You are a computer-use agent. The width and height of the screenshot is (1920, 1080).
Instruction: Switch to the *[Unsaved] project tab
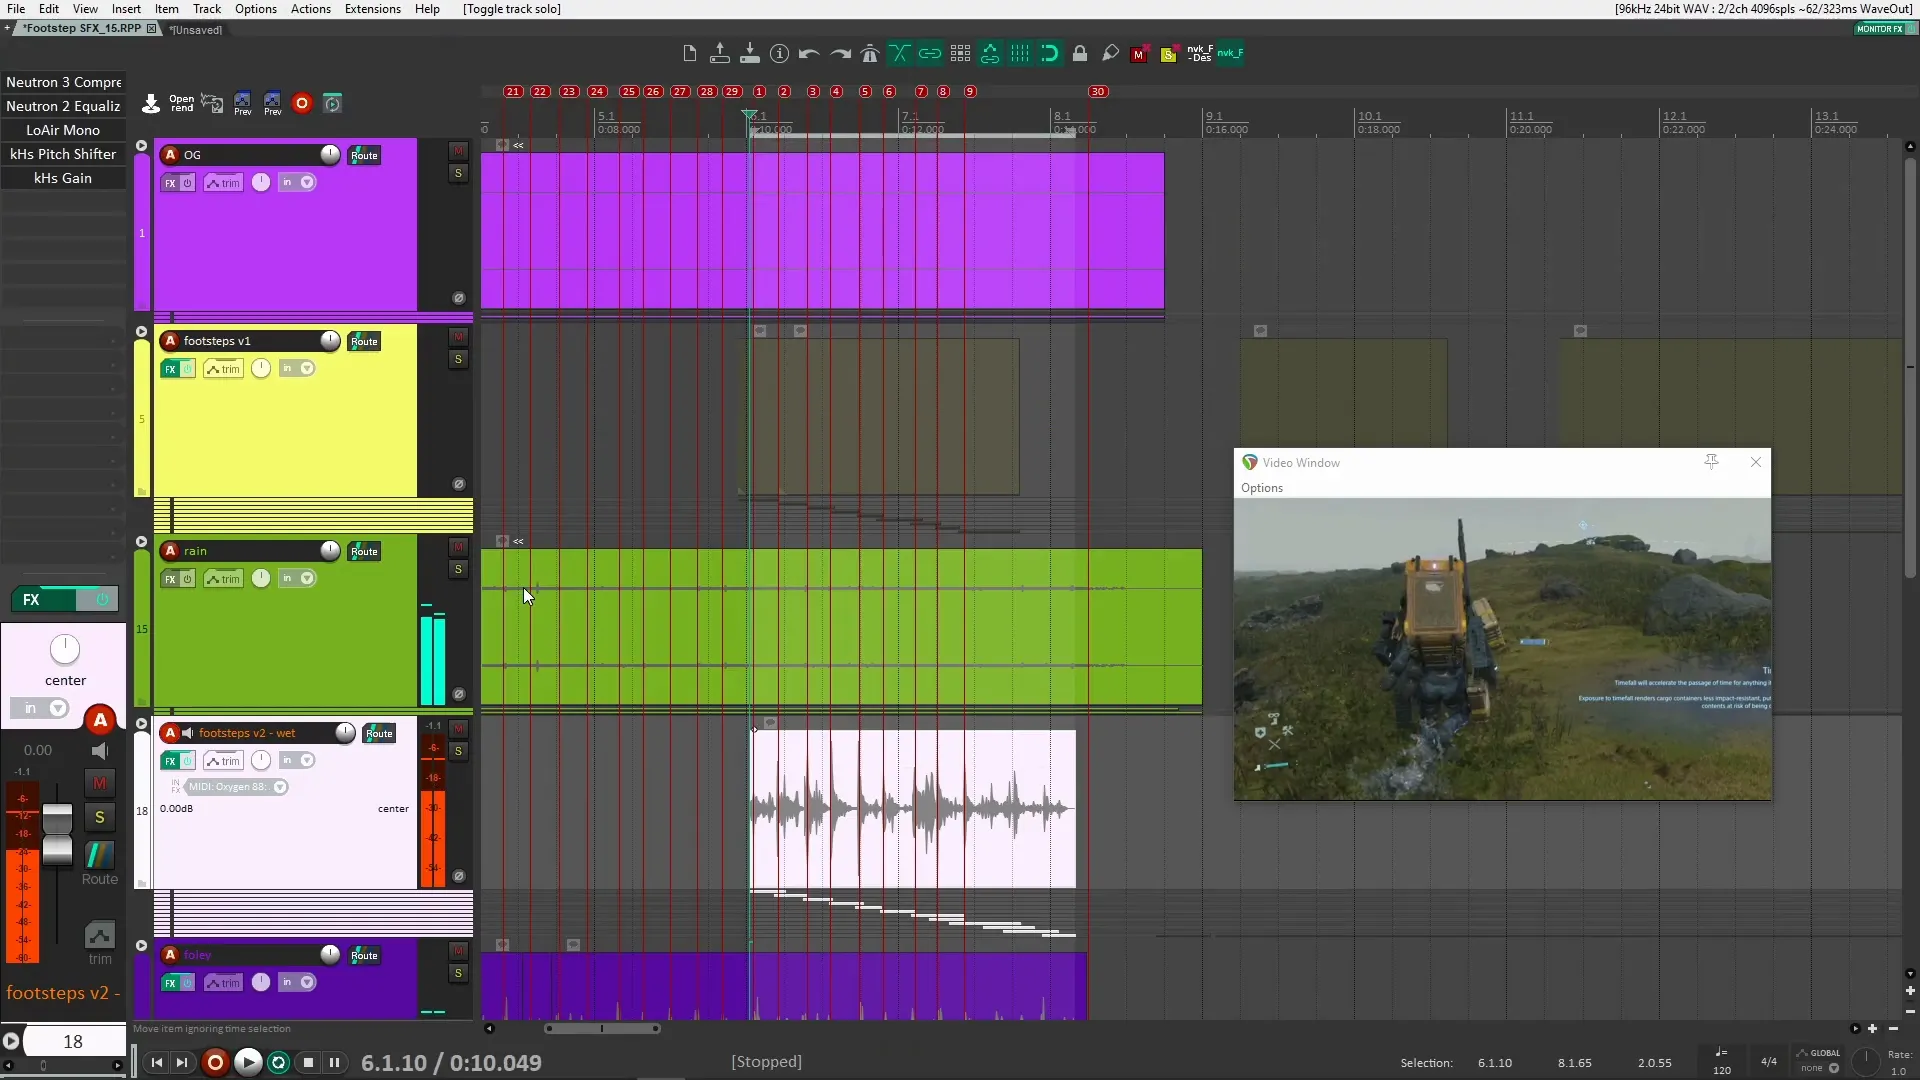coord(196,29)
